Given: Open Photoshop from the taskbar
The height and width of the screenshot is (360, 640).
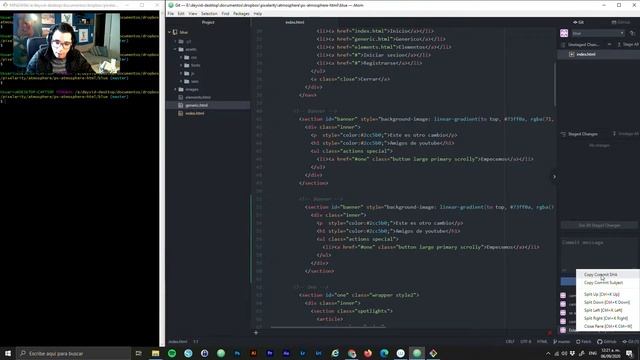Looking at the screenshot, I should coord(237,353).
